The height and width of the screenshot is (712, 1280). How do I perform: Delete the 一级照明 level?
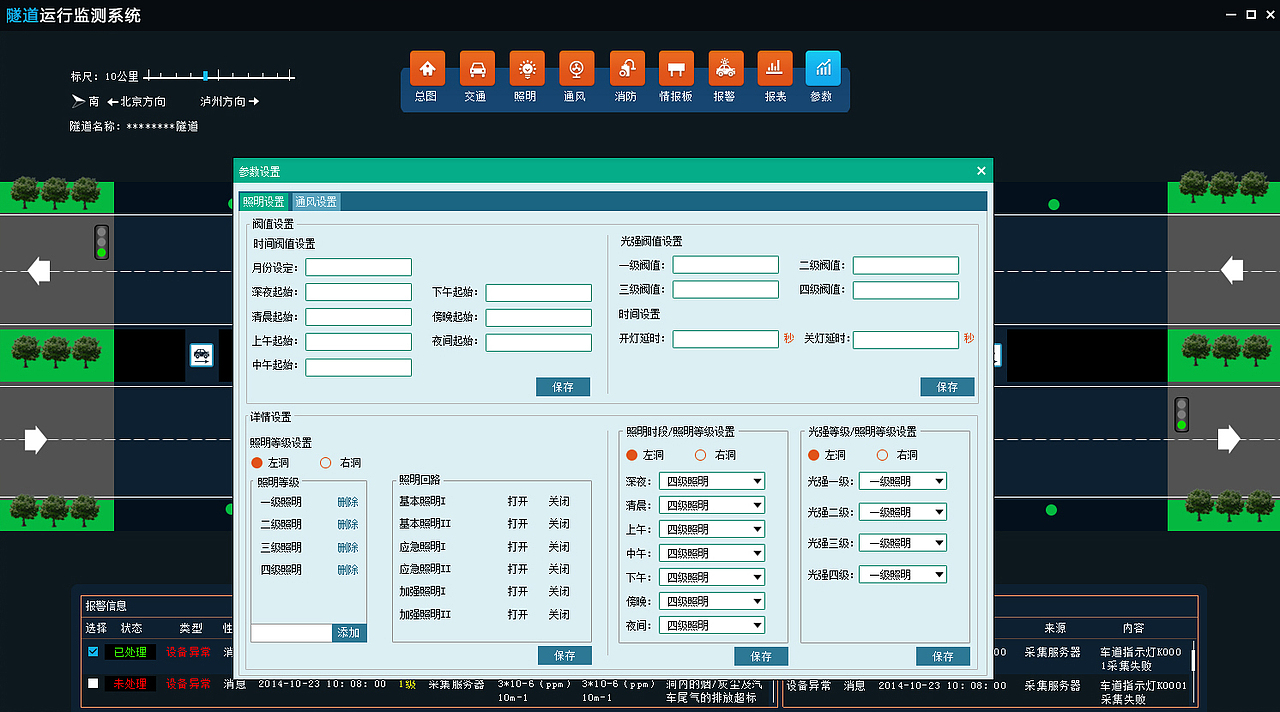pos(348,502)
